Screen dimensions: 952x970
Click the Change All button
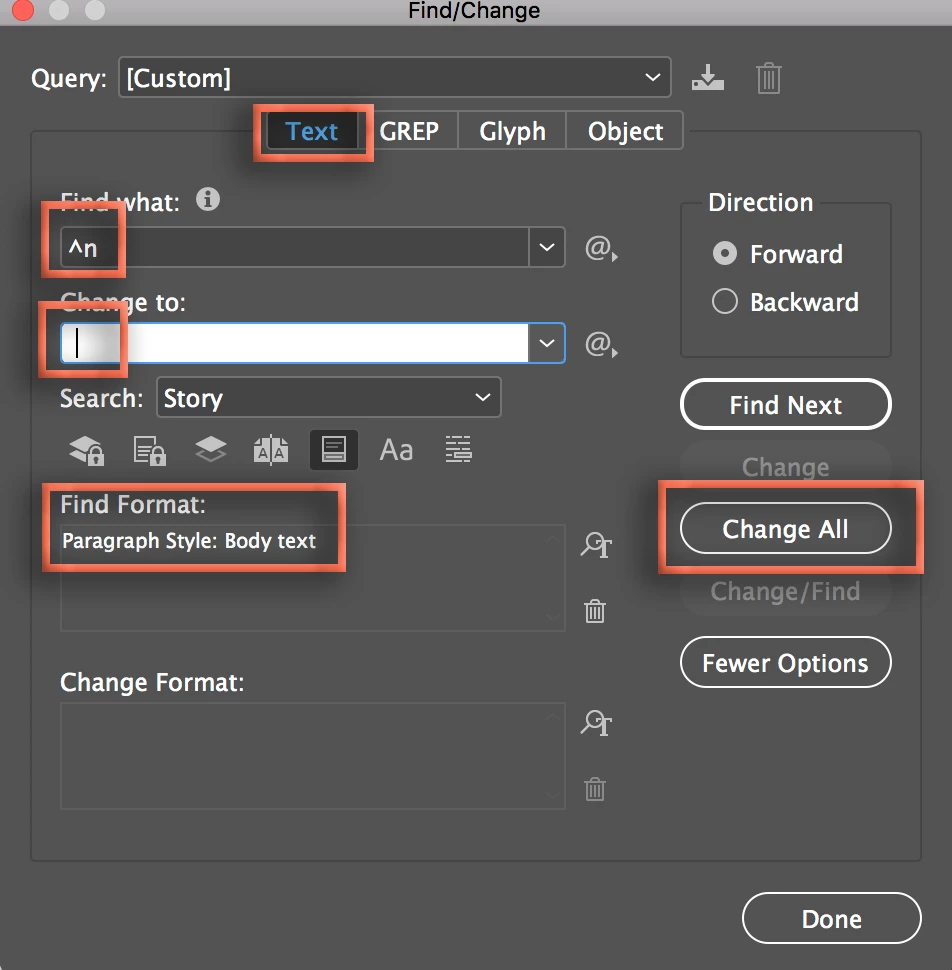click(786, 529)
